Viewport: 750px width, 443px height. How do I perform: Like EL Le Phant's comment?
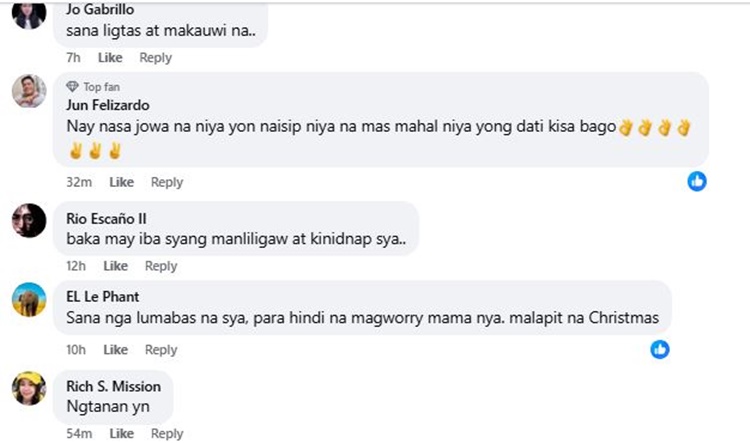116,350
